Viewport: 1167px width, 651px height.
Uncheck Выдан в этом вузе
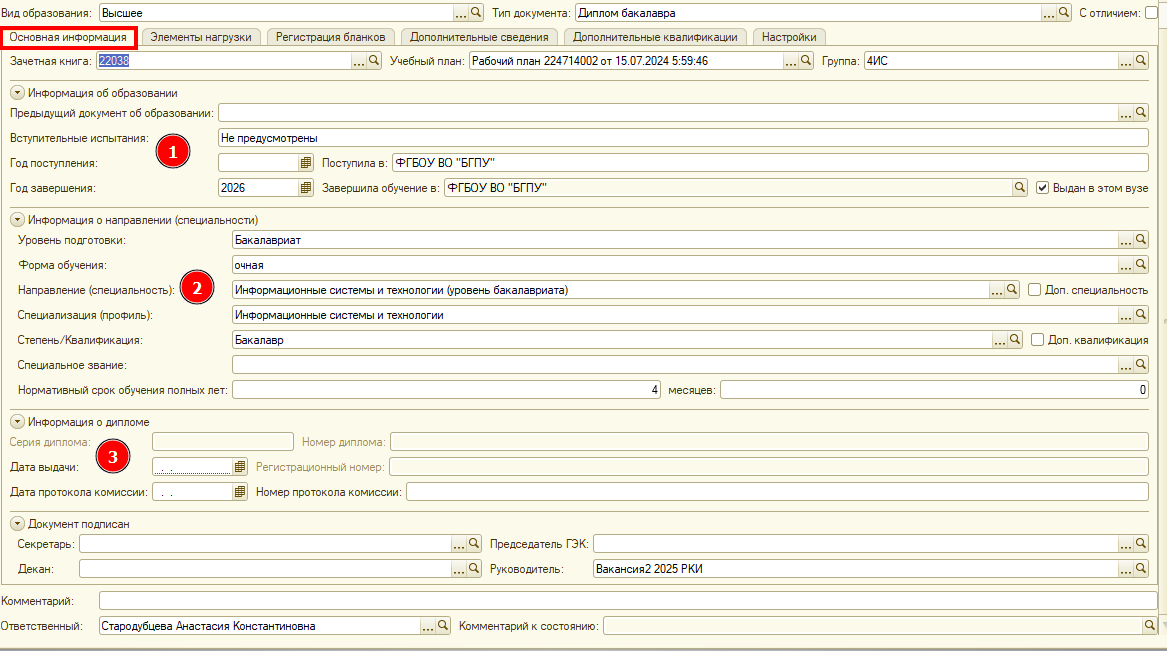[x=1042, y=187]
